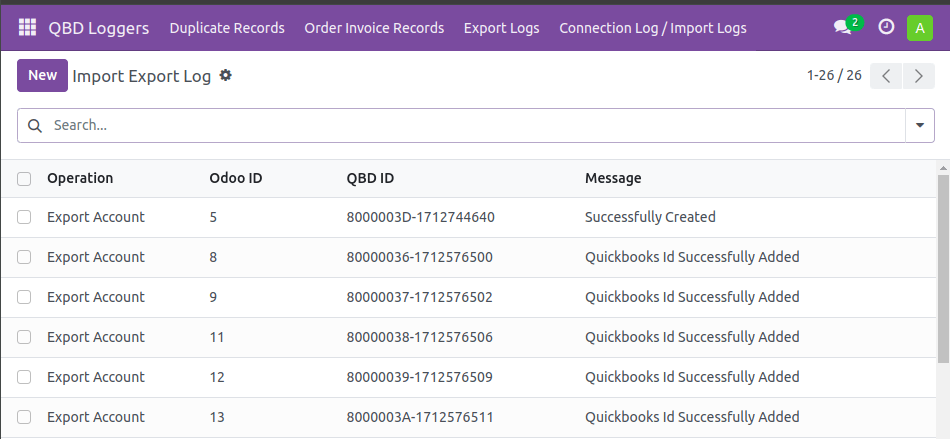Open the Export Logs menu
The image size is (950, 439).
(x=502, y=28)
